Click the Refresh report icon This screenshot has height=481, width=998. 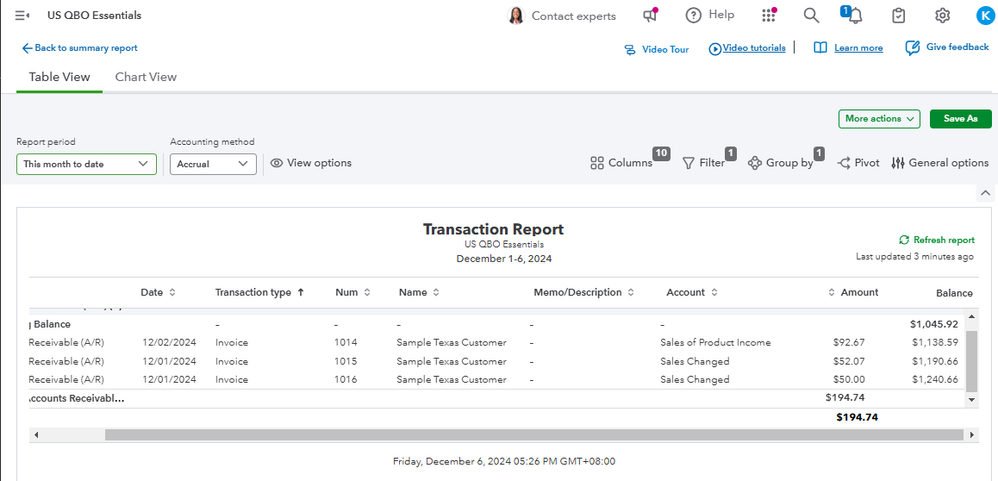[904, 240]
